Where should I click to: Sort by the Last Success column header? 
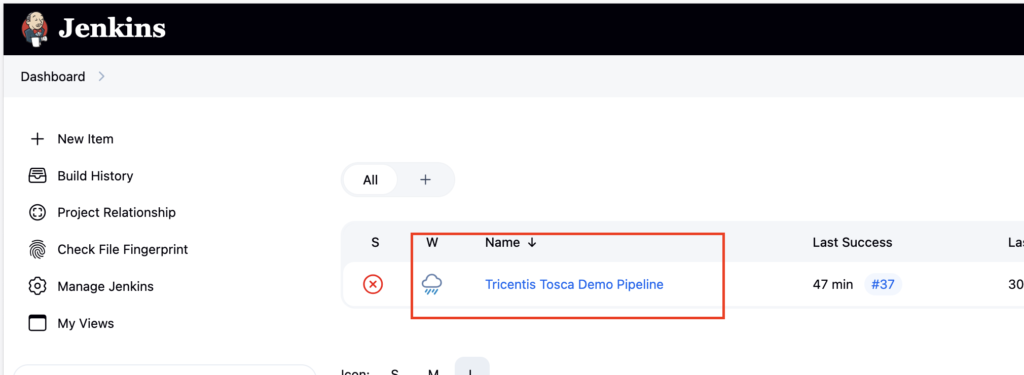(x=852, y=242)
